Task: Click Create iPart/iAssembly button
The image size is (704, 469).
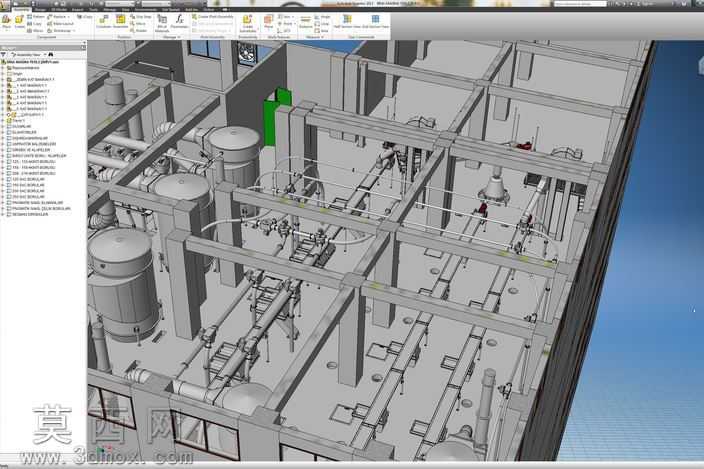Action: pyautogui.click(x=213, y=17)
